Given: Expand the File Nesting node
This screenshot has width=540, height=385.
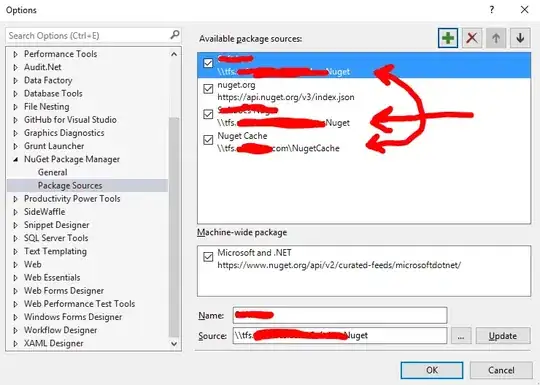Looking at the screenshot, I should [15, 107].
